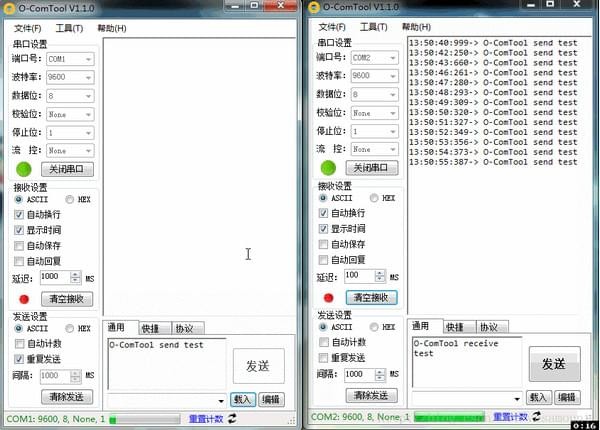600x430 pixels.
Task: Select HEX receive mode in COM1 window
Action: [x=70, y=199]
